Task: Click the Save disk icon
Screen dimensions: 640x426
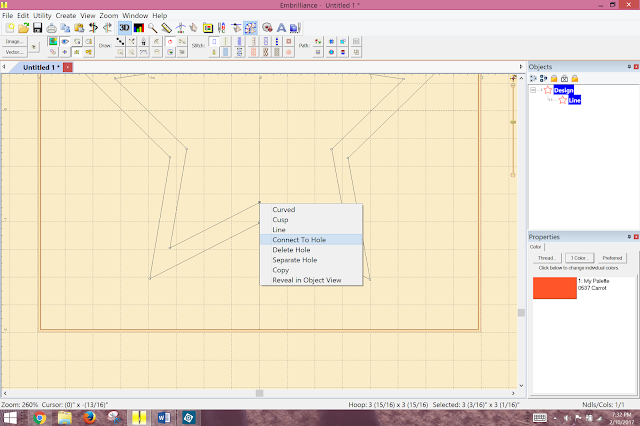Action: (37, 28)
